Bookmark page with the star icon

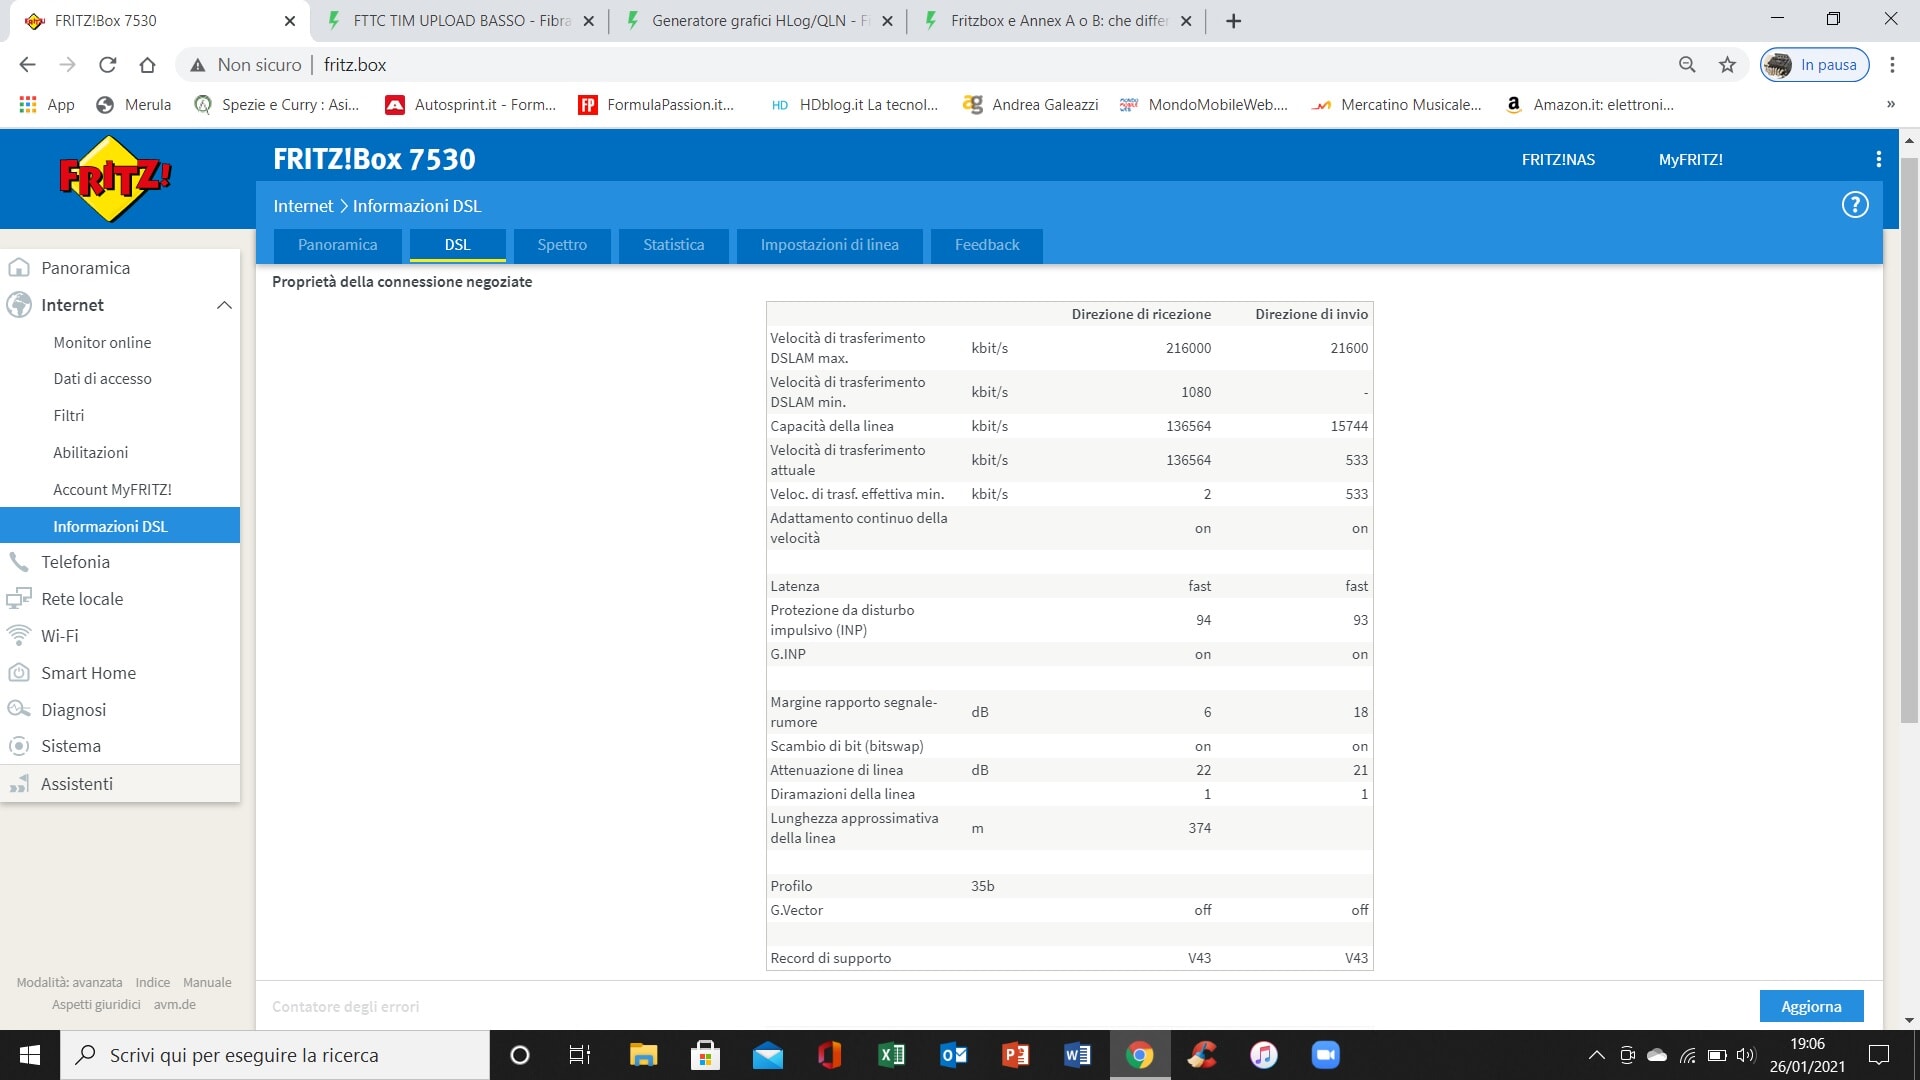click(1727, 65)
